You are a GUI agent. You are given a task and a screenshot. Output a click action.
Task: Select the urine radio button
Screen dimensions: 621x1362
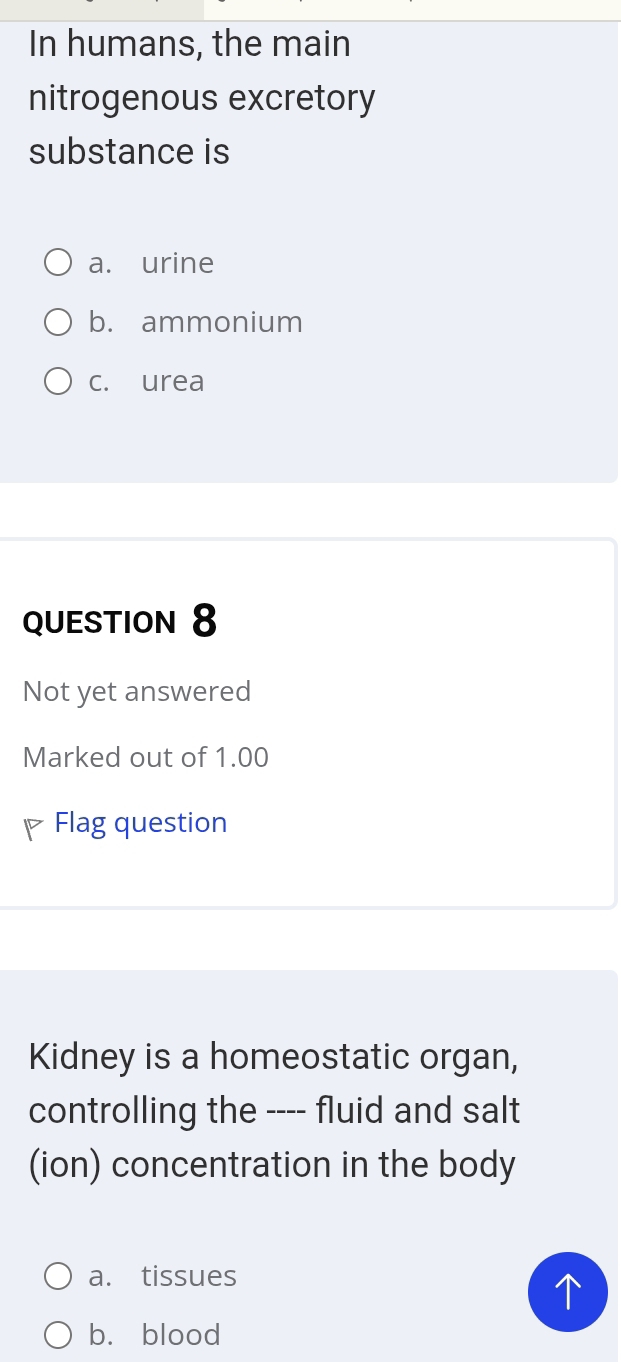(58, 263)
